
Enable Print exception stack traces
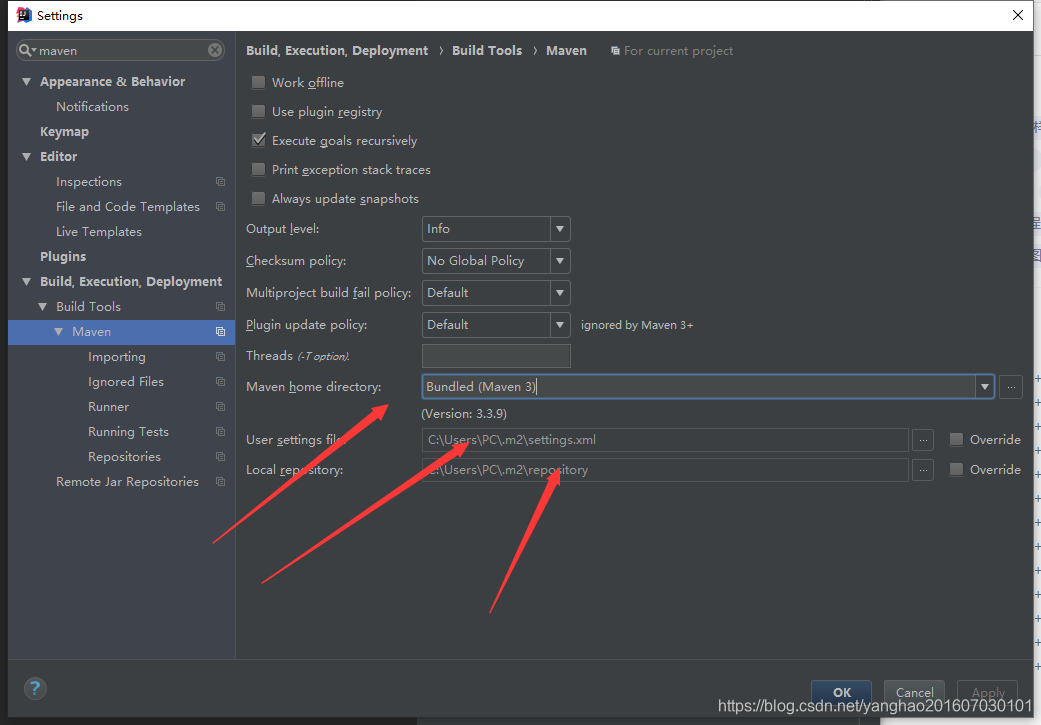coord(258,169)
